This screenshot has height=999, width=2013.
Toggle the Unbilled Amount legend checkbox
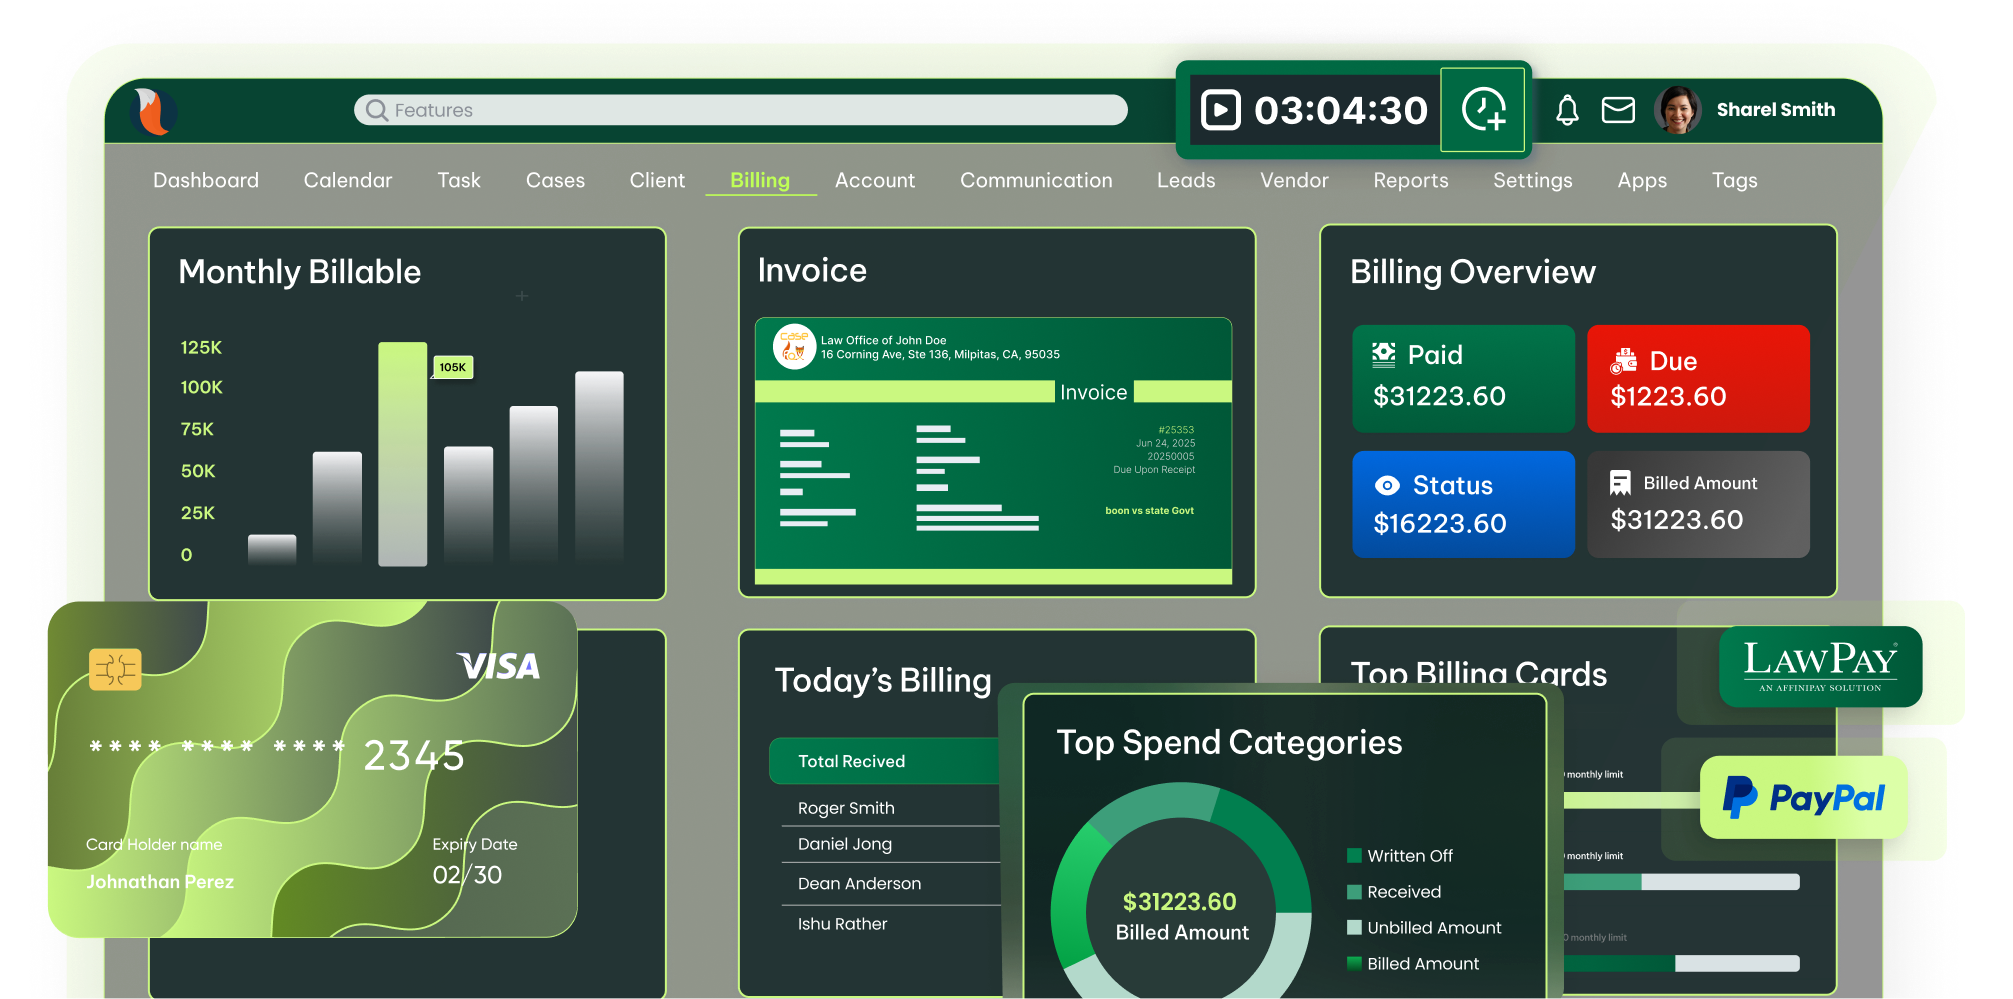click(x=1354, y=928)
